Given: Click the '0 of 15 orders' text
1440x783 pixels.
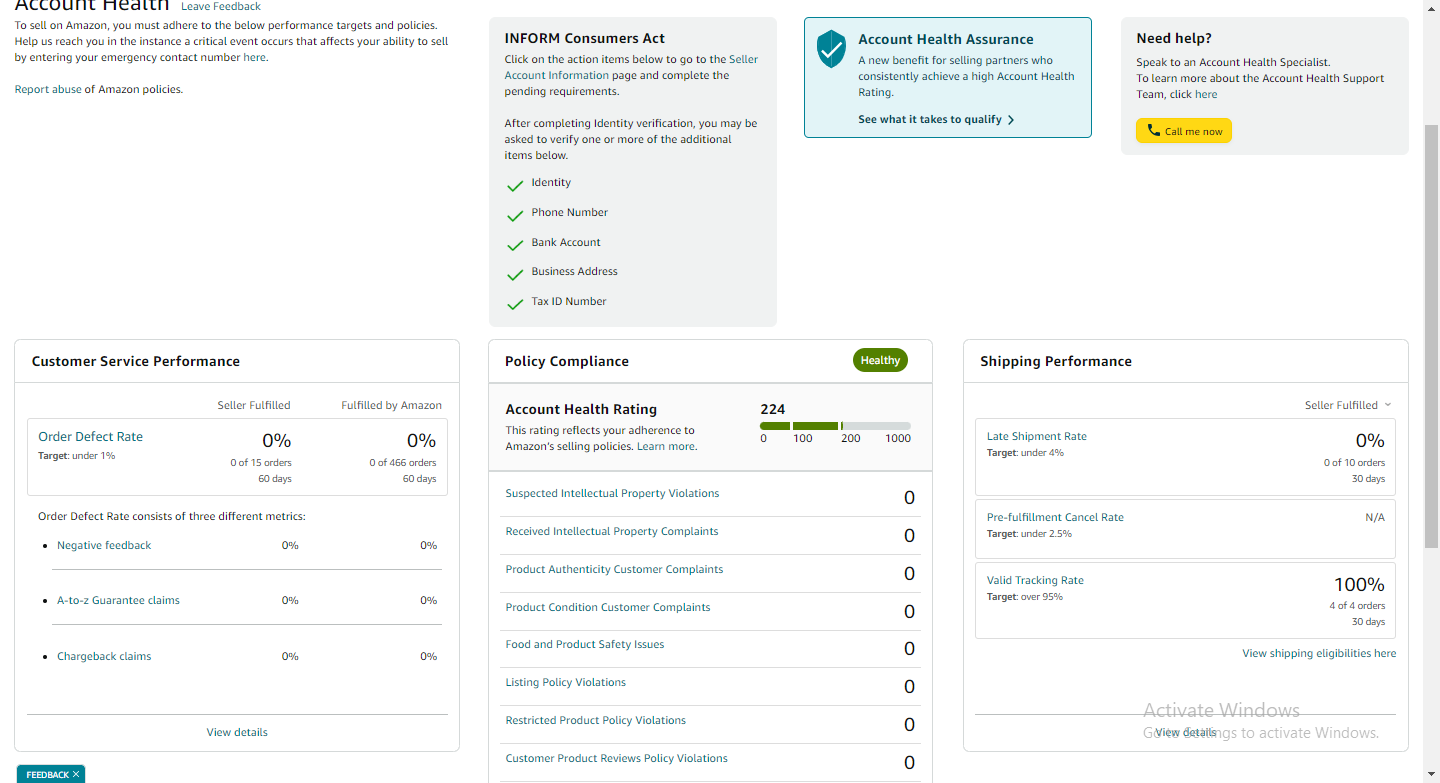Looking at the screenshot, I should [261, 462].
